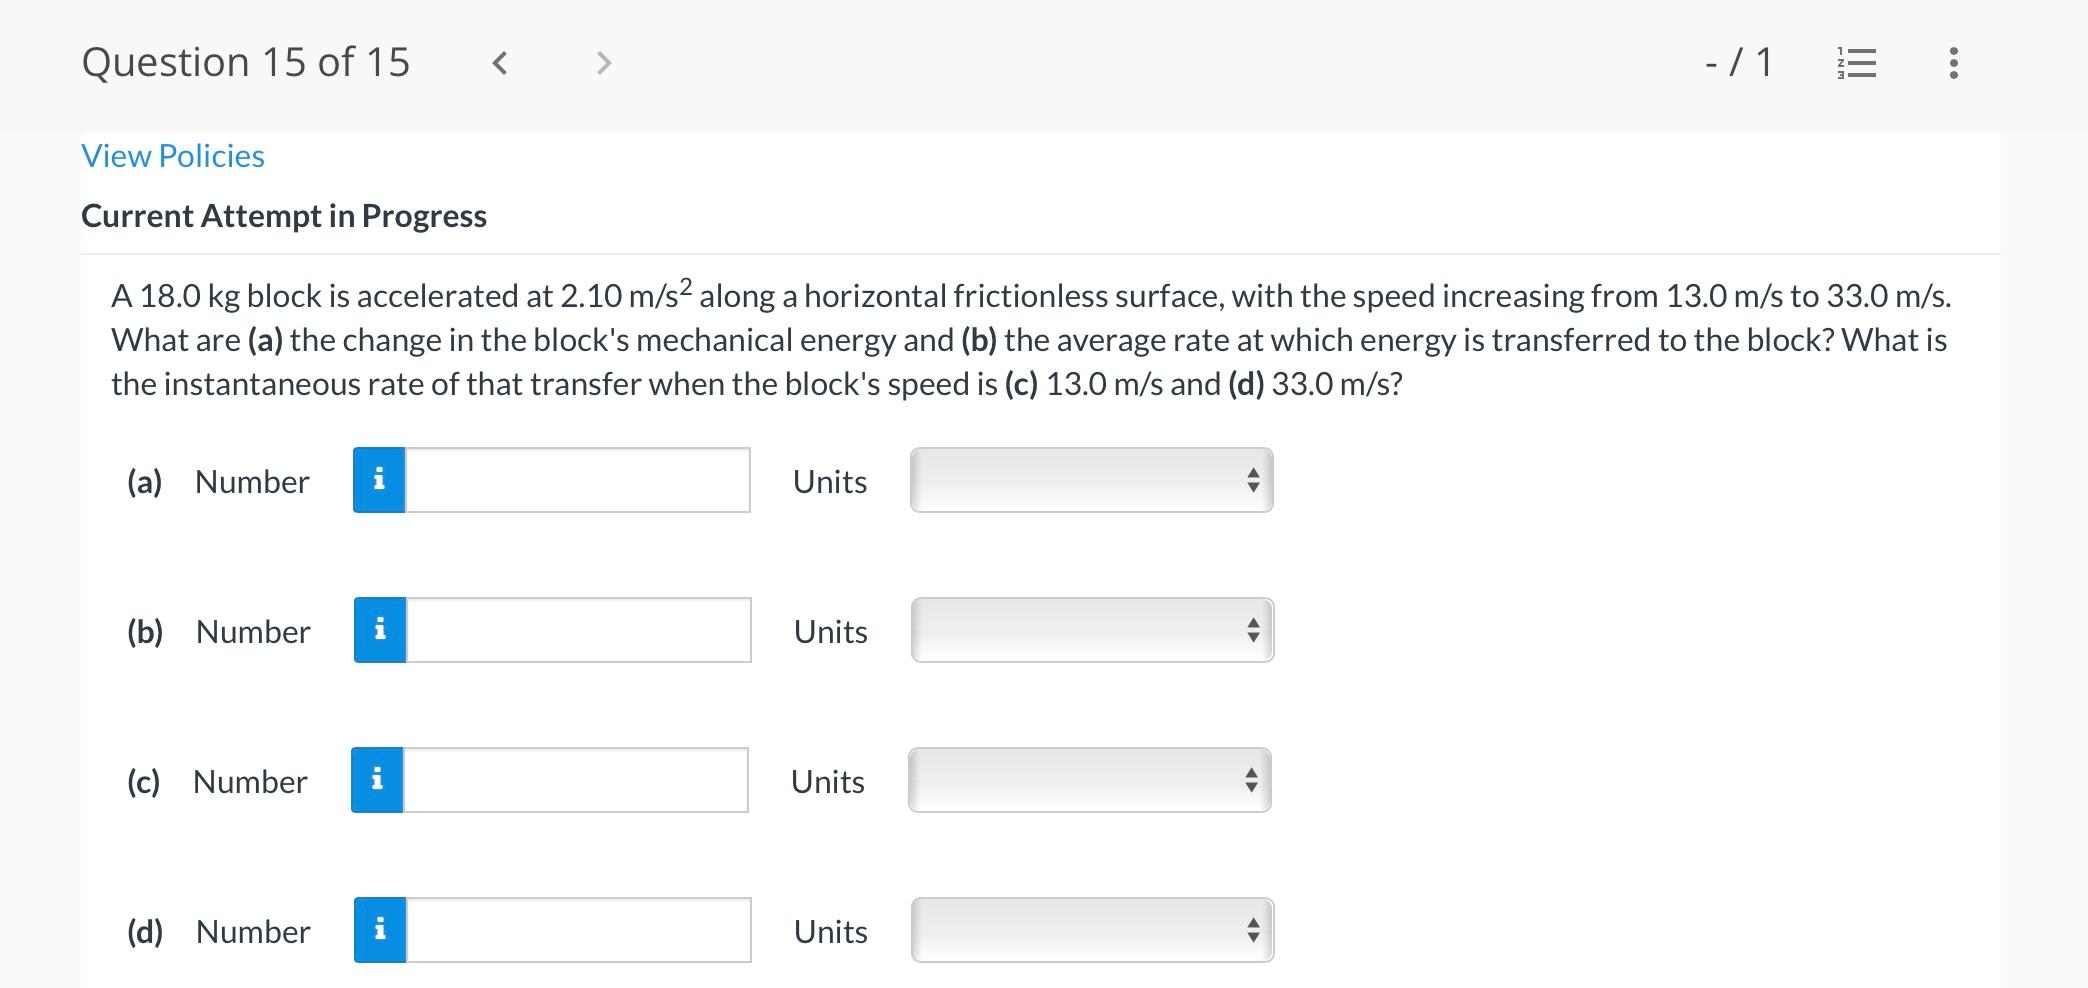Click the next question arrow

(603, 63)
